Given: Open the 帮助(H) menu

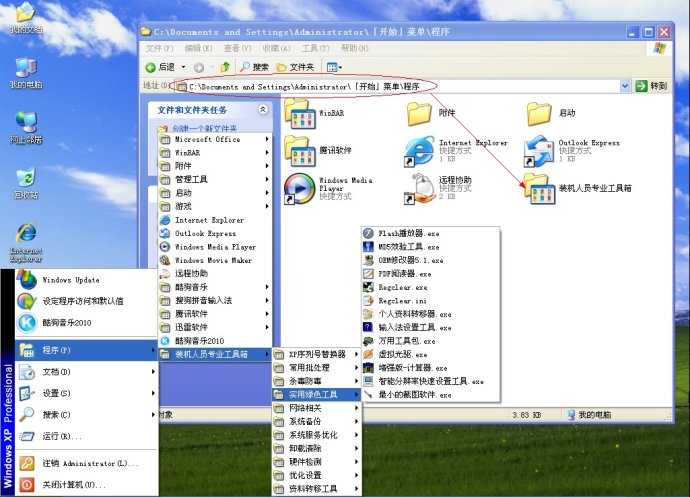Looking at the screenshot, I should [x=355, y=48].
